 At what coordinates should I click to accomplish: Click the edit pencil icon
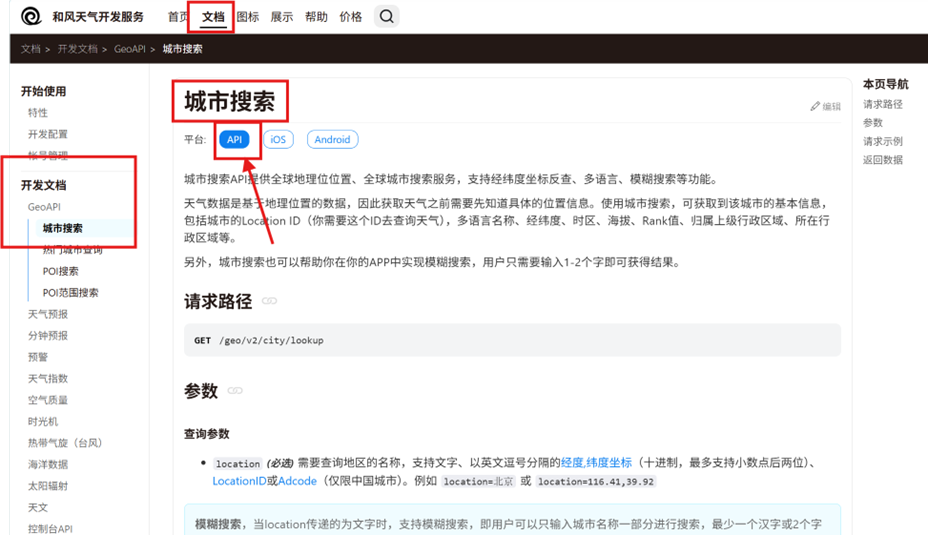(x=815, y=106)
